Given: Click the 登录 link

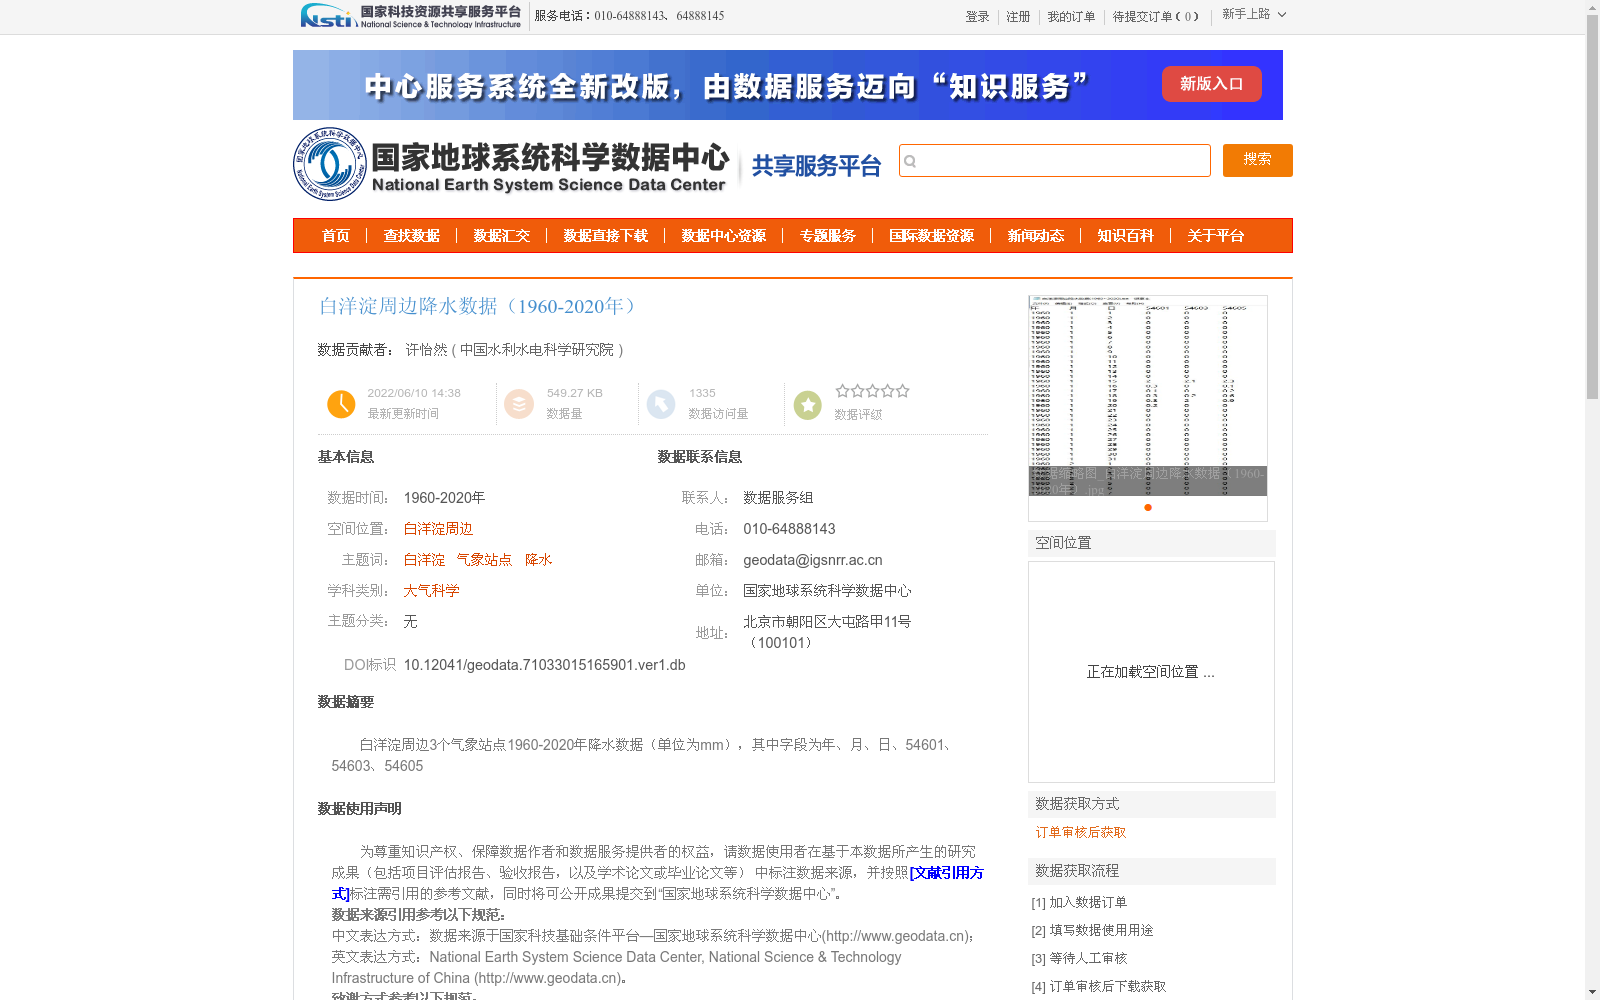Looking at the screenshot, I should (977, 17).
